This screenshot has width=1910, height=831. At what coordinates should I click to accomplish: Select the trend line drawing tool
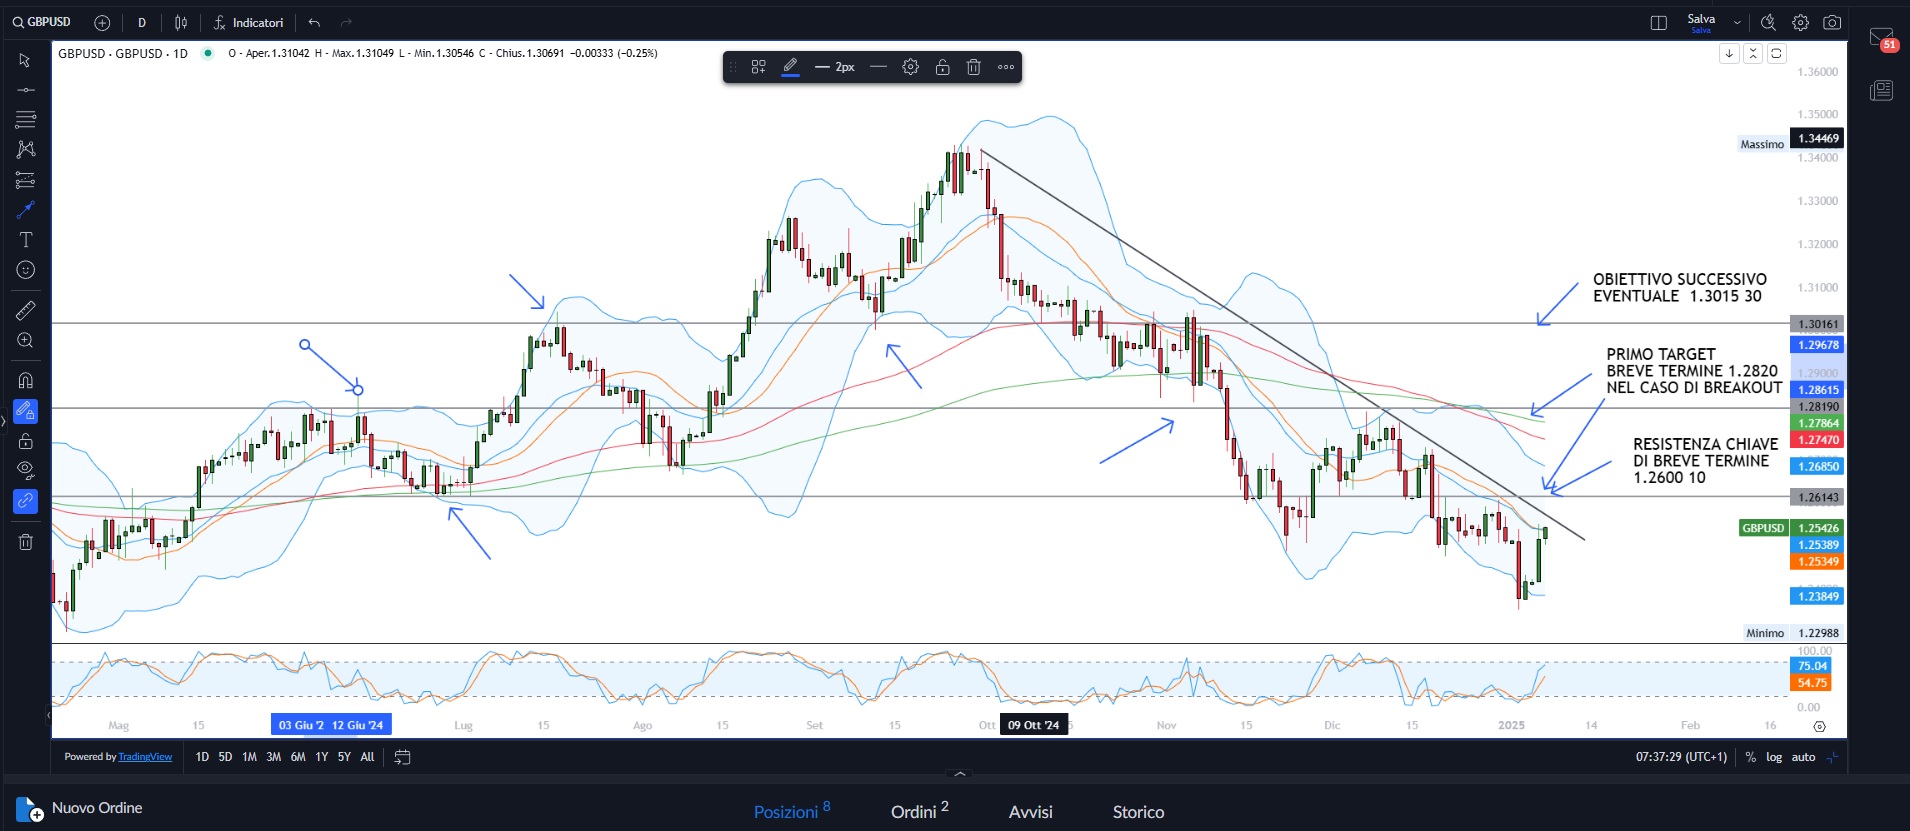[25, 90]
